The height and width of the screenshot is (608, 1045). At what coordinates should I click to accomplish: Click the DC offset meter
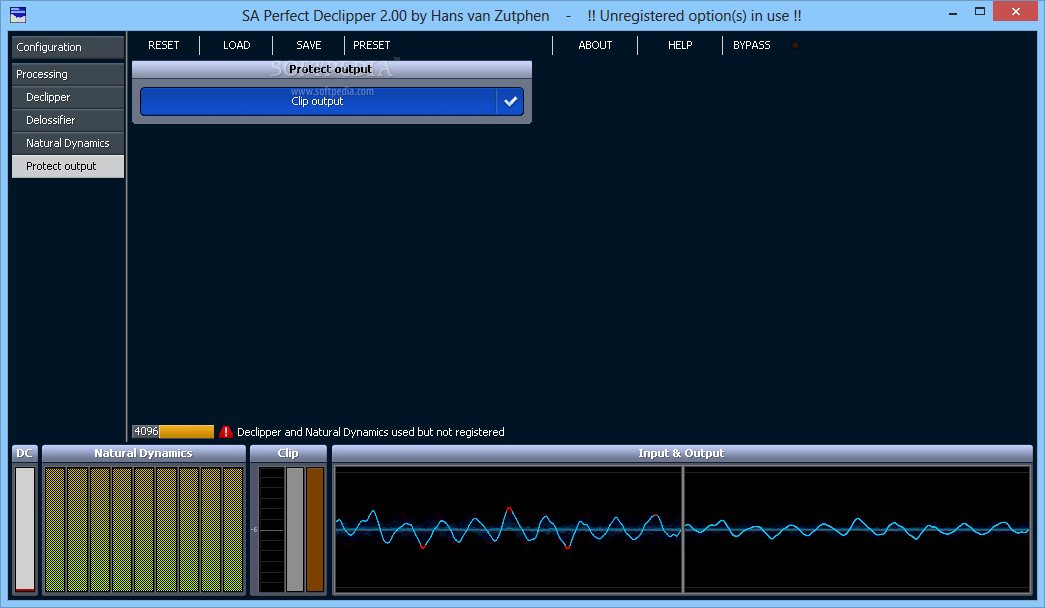pos(25,529)
